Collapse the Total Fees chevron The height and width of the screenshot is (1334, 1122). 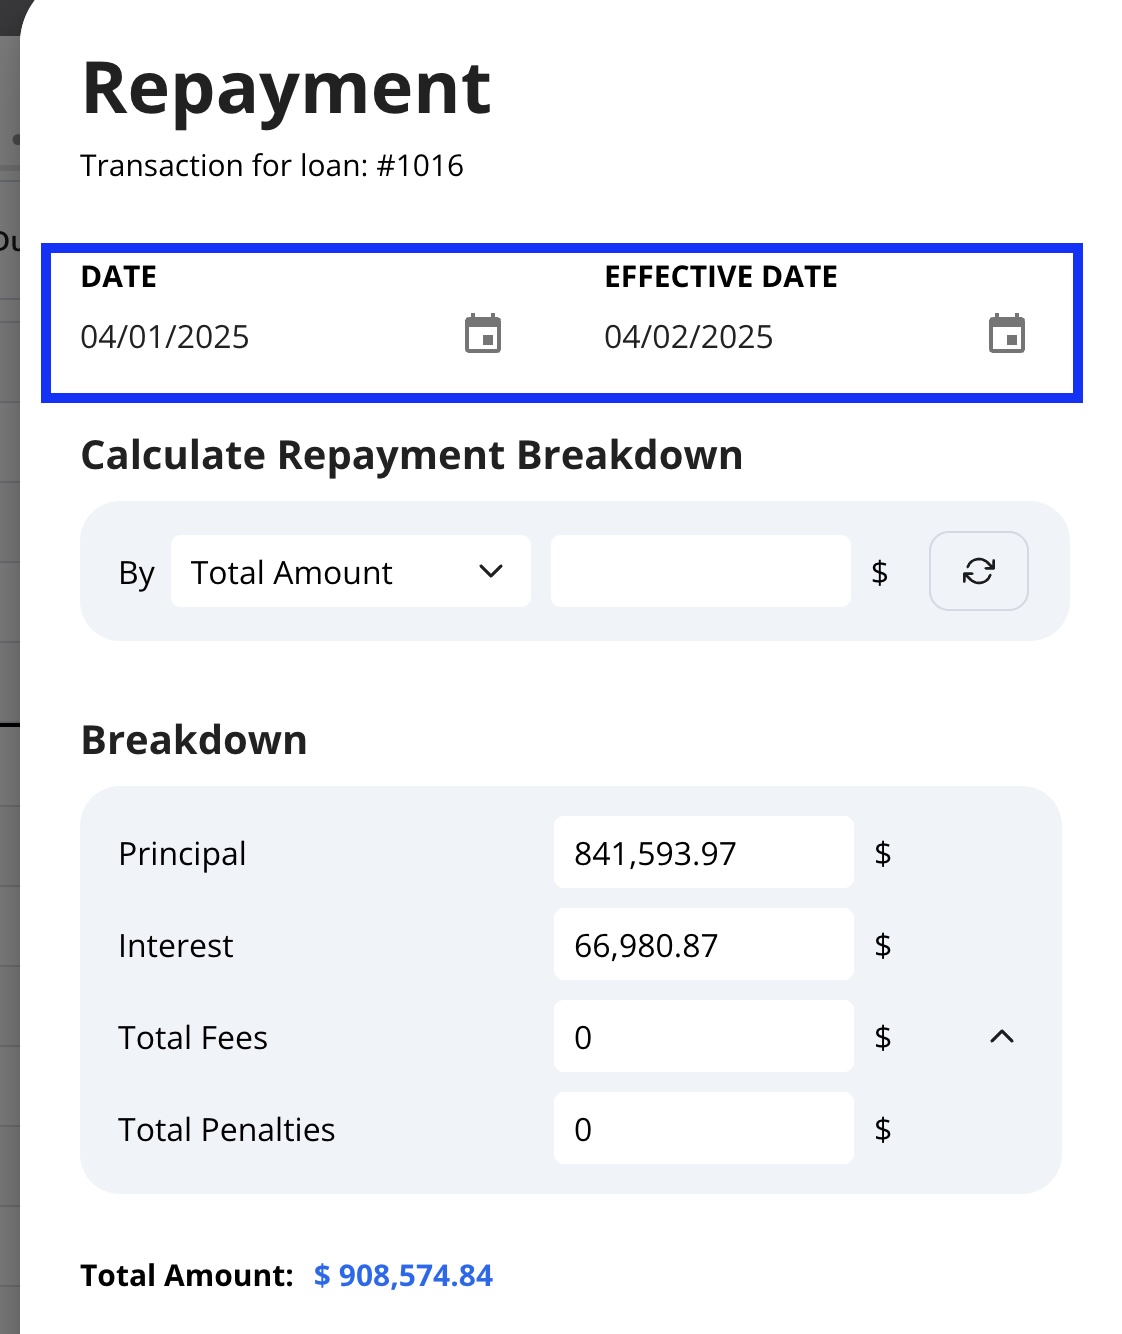pos(1002,1037)
